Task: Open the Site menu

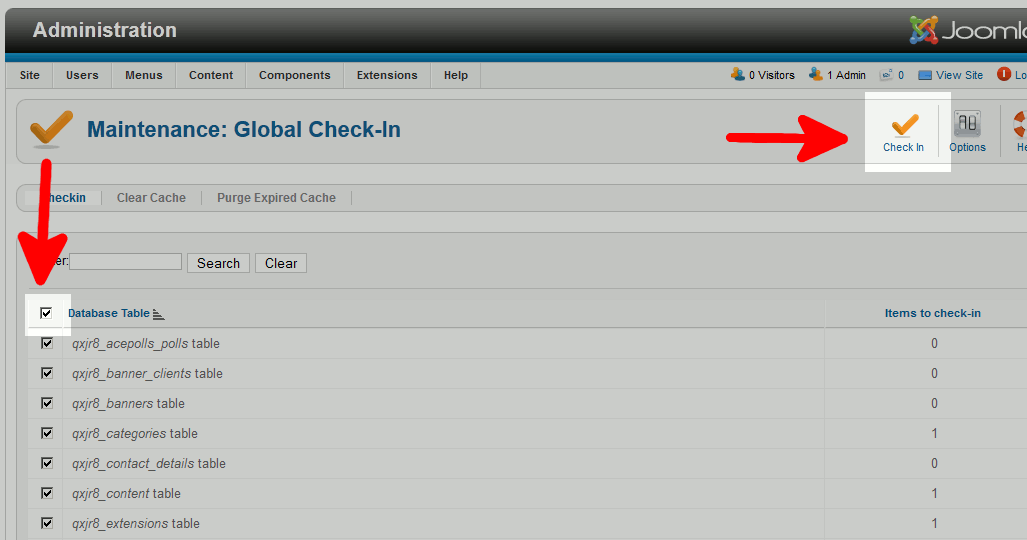Action: 29,75
